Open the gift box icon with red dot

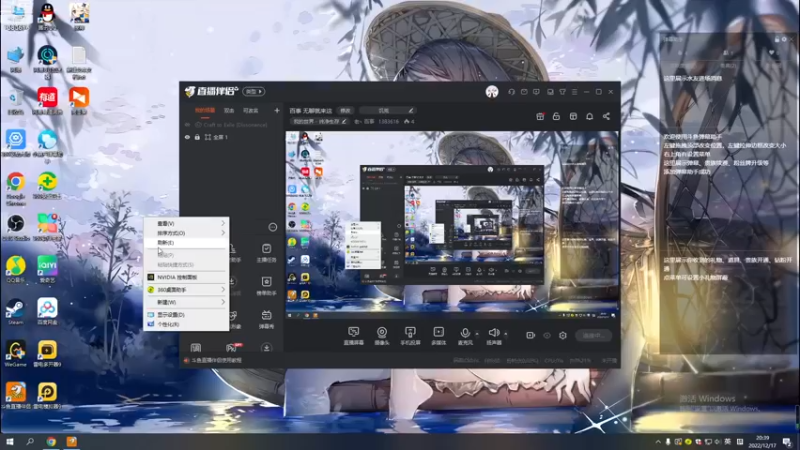tap(540, 116)
